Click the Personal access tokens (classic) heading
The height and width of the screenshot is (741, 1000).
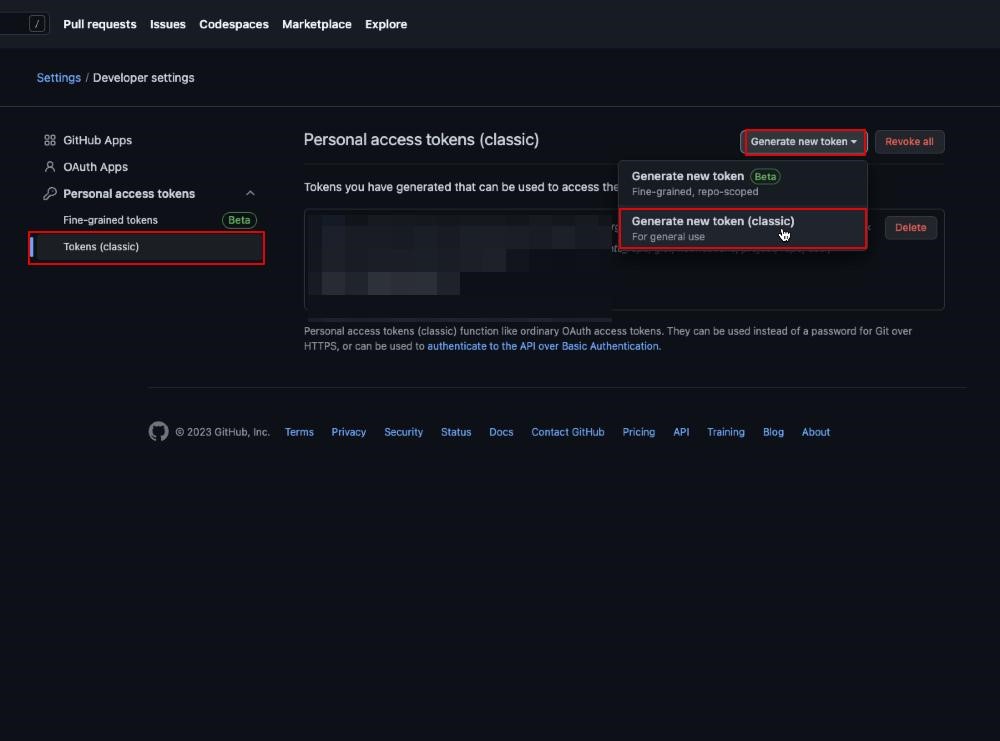pyautogui.click(x=421, y=140)
